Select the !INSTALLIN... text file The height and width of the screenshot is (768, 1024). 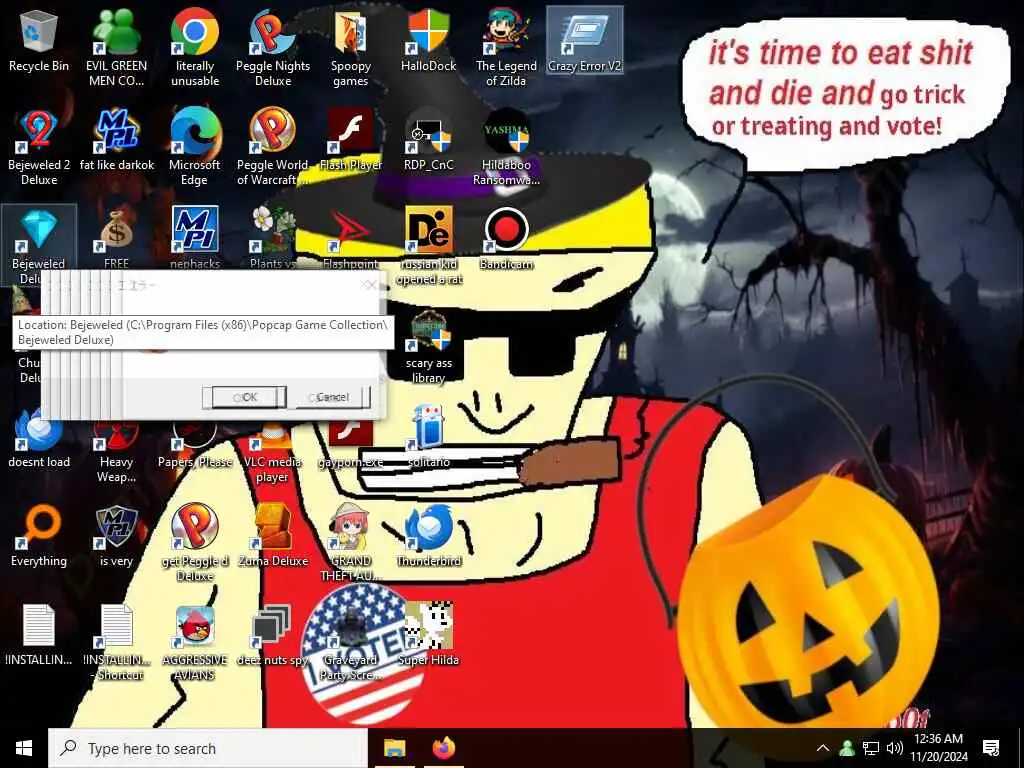tap(39, 636)
